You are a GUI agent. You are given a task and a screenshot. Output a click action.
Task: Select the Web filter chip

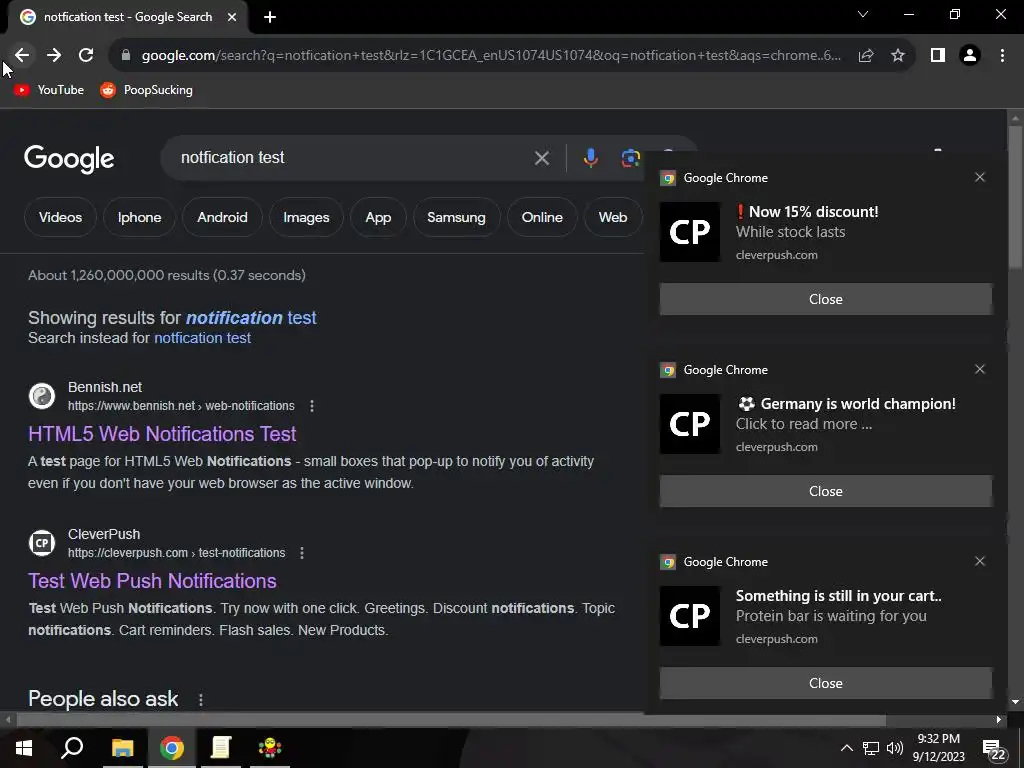tap(613, 217)
